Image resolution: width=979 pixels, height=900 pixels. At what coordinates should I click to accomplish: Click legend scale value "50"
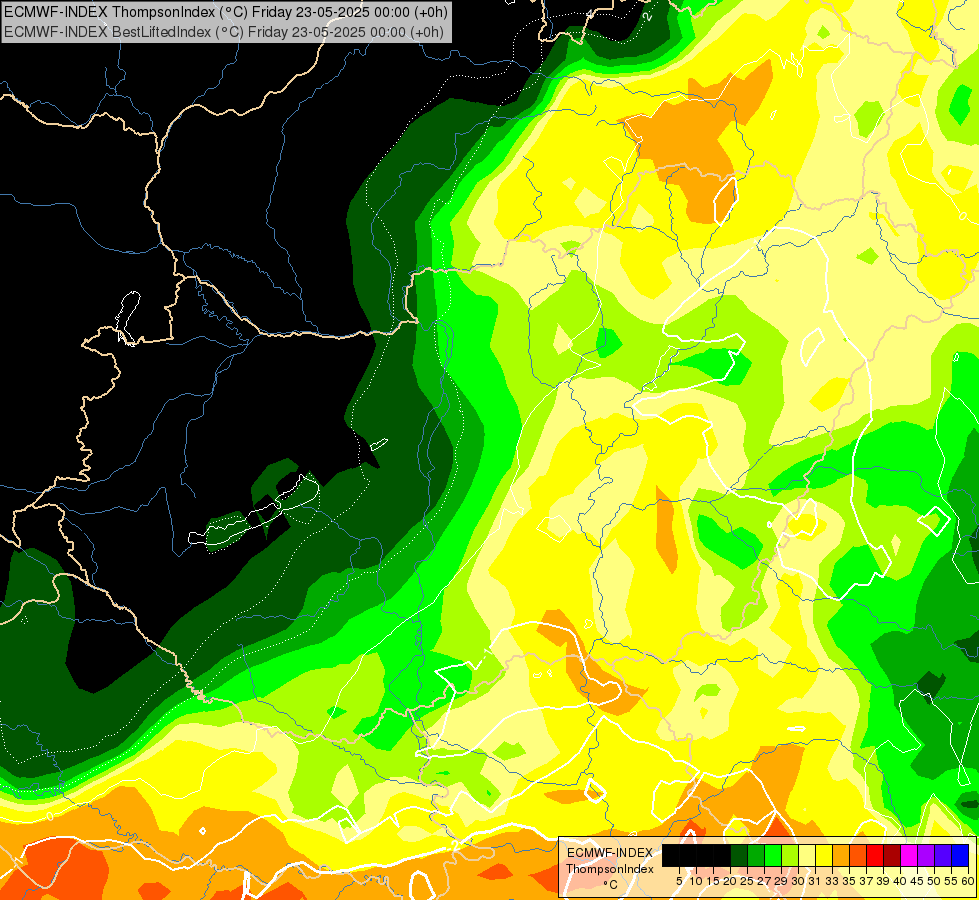point(933,881)
